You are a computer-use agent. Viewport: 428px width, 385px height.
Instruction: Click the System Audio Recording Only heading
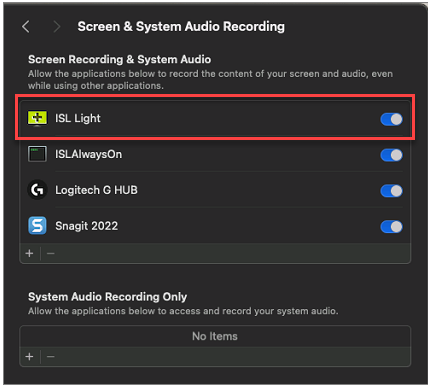tap(107, 297)
